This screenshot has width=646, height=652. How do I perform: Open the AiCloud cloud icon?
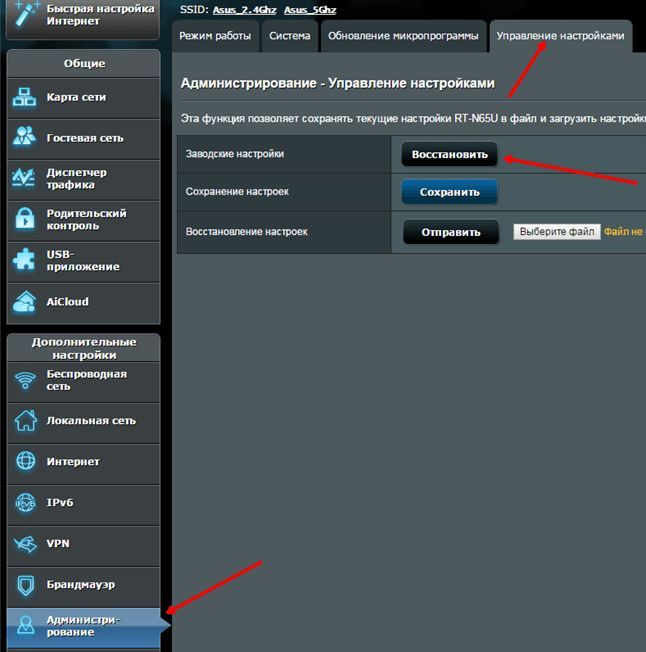tap(24, 302)
